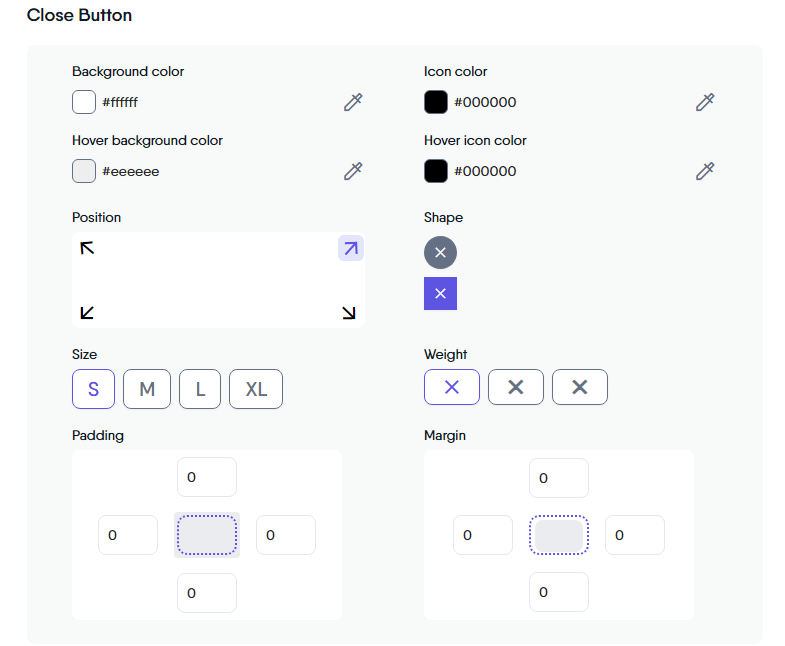Click eyedropper for Hover background color
785x646 pixels.
click(353, 171)
